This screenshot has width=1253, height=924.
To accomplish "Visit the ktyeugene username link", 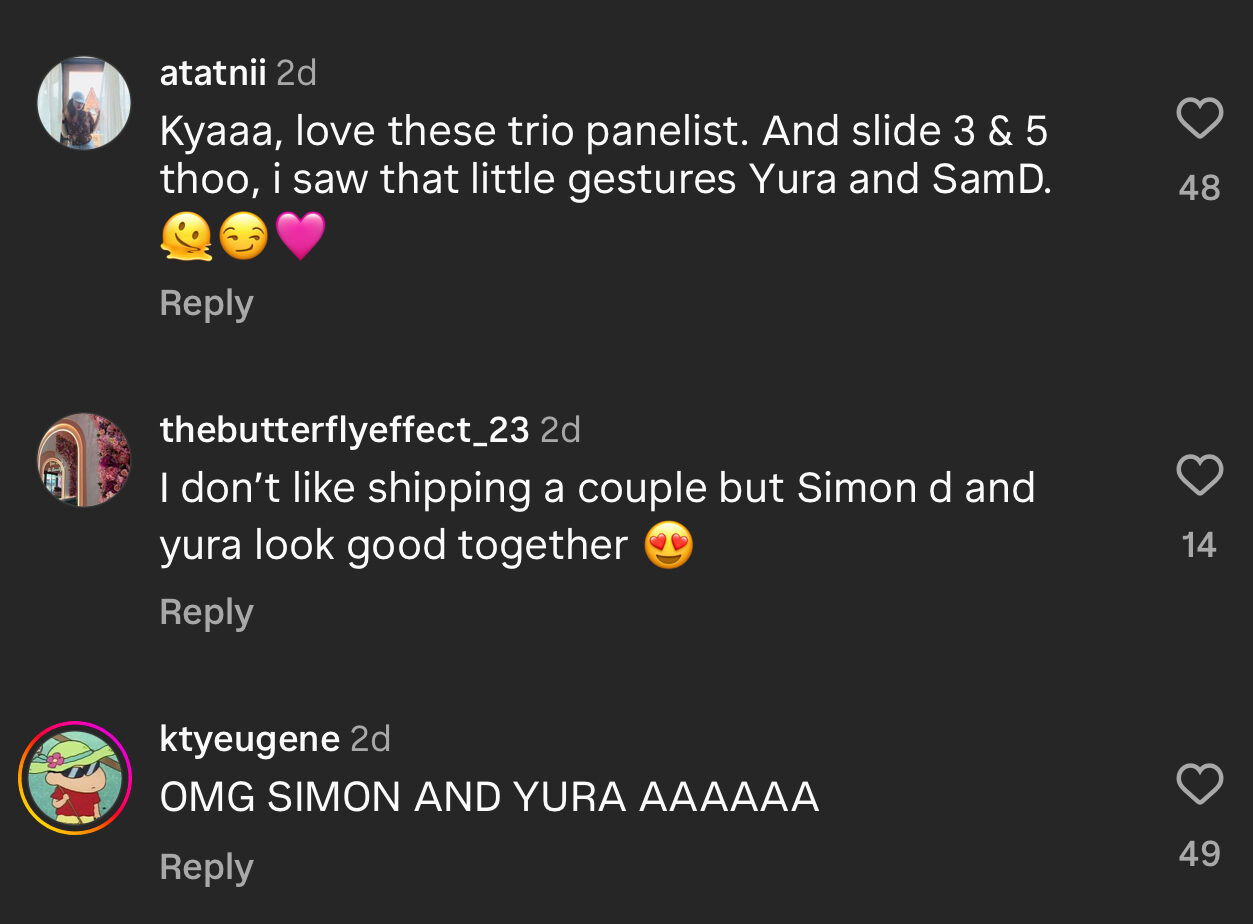I will tap(249, 739).
